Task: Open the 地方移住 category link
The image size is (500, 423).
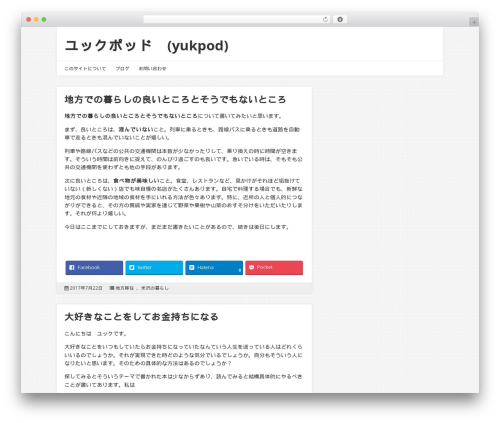Action: tap(125, 288)
